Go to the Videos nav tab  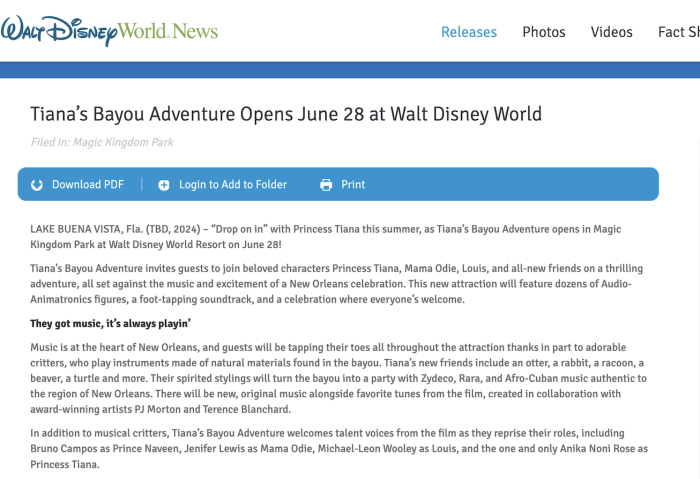[612, 32]
